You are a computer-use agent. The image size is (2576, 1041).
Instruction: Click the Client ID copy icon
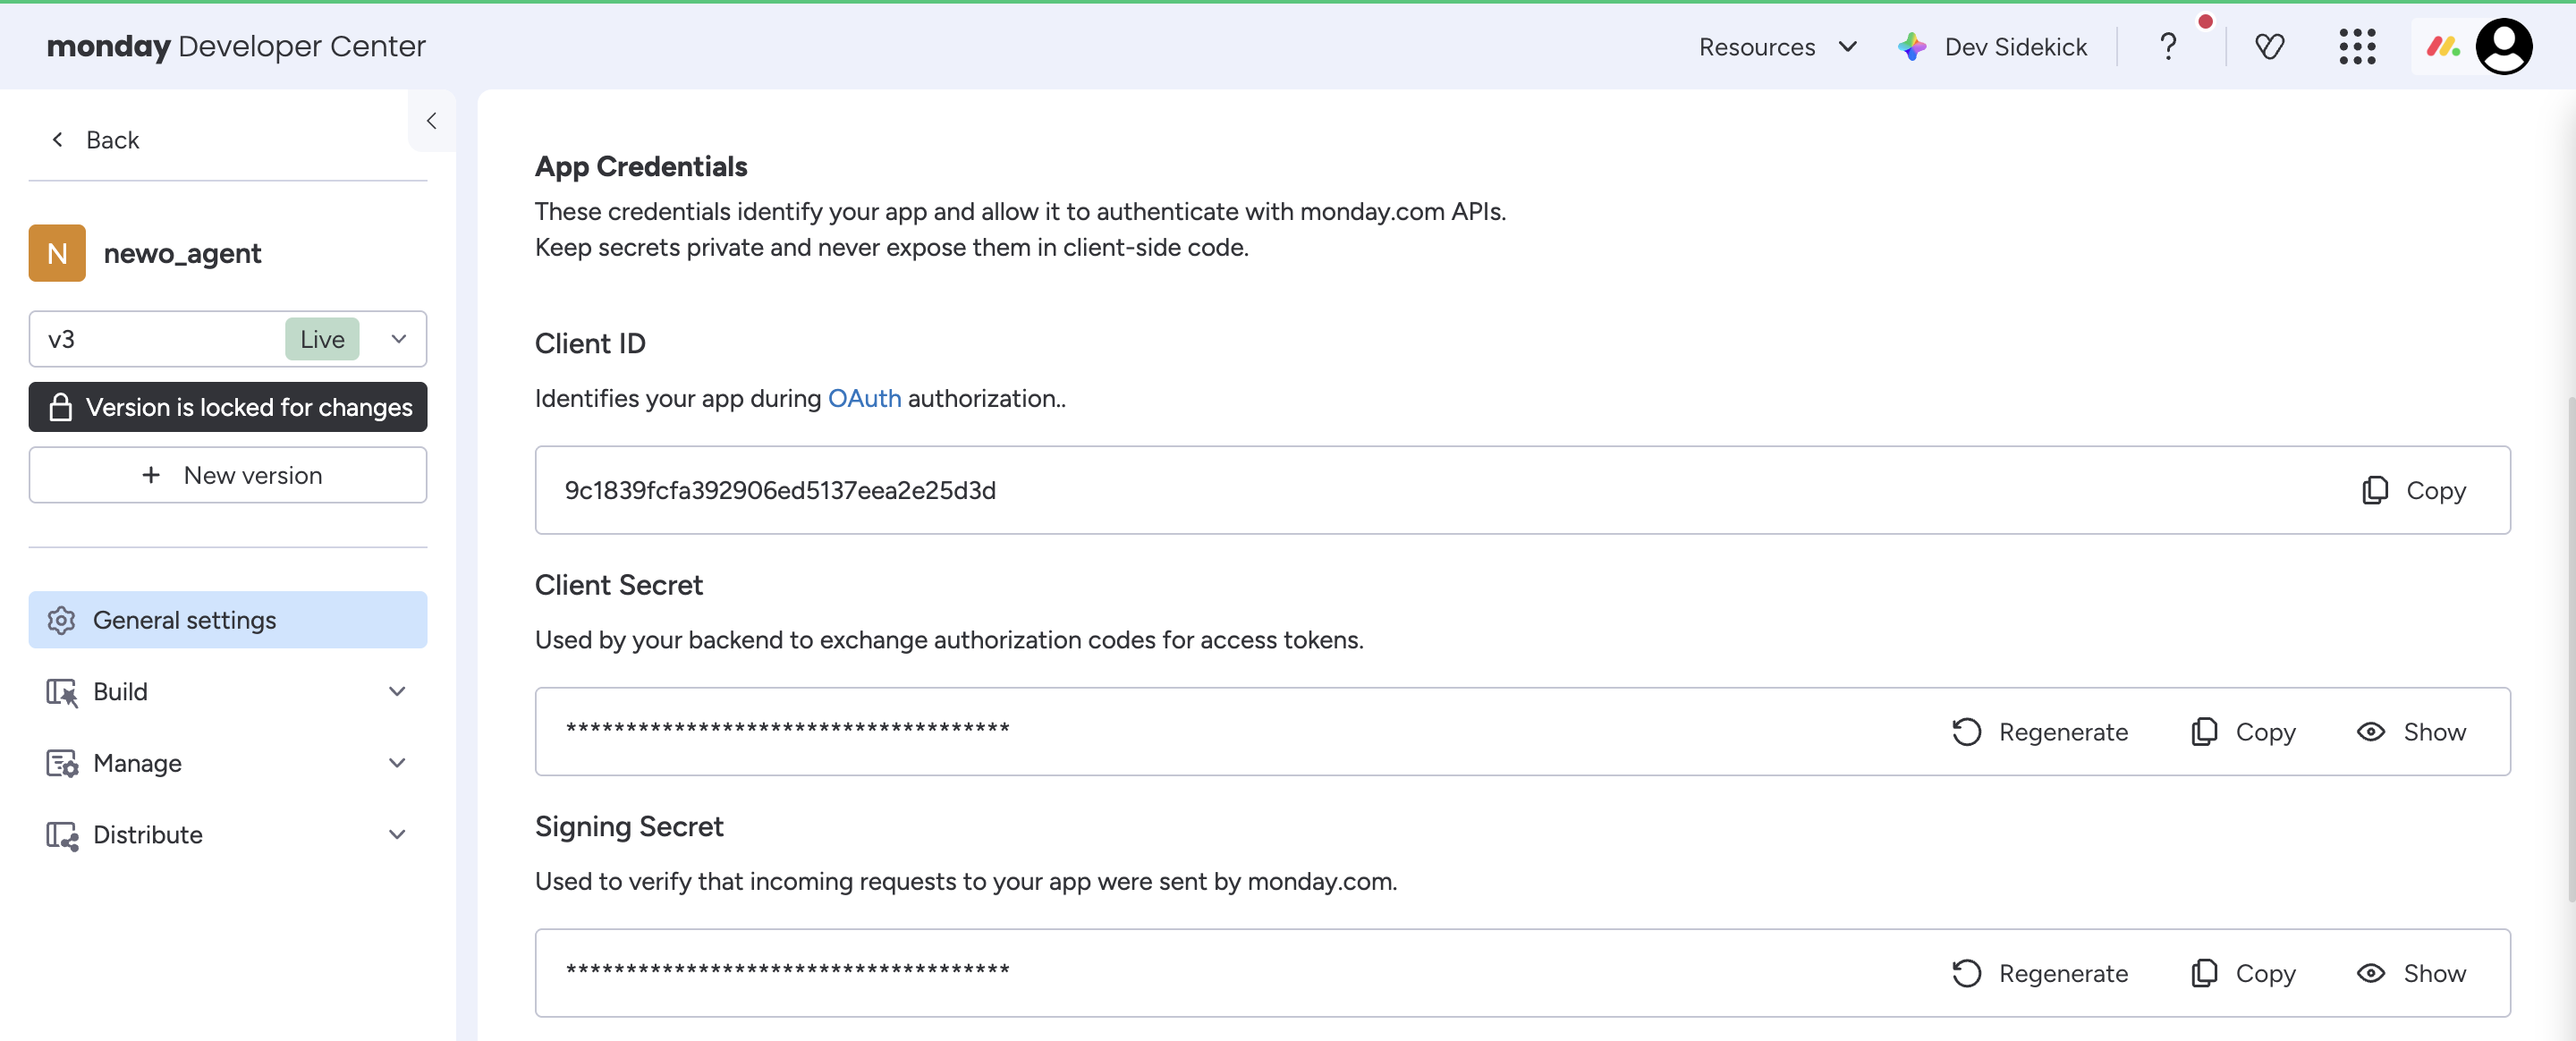(x=2375, y=490)
